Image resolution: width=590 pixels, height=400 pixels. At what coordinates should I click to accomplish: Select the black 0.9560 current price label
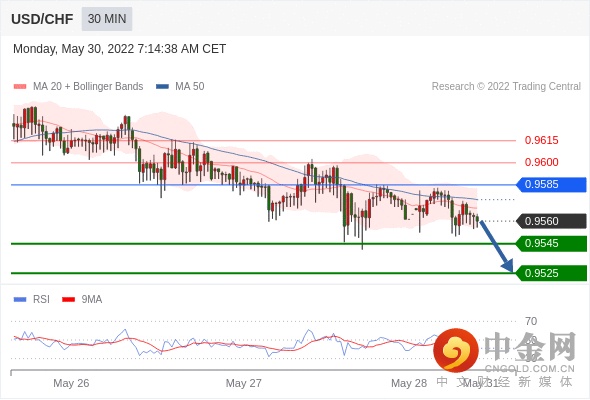[551, 221]
